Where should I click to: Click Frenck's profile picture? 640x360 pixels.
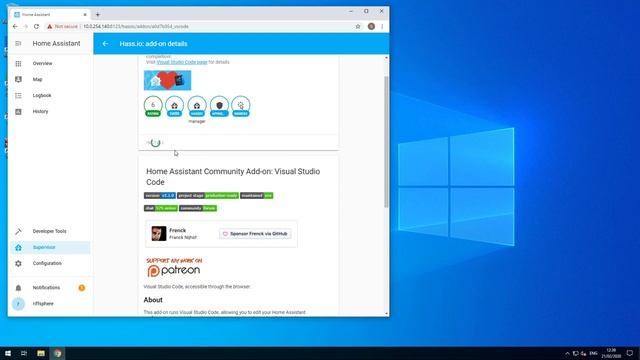[x=159, y=233]
